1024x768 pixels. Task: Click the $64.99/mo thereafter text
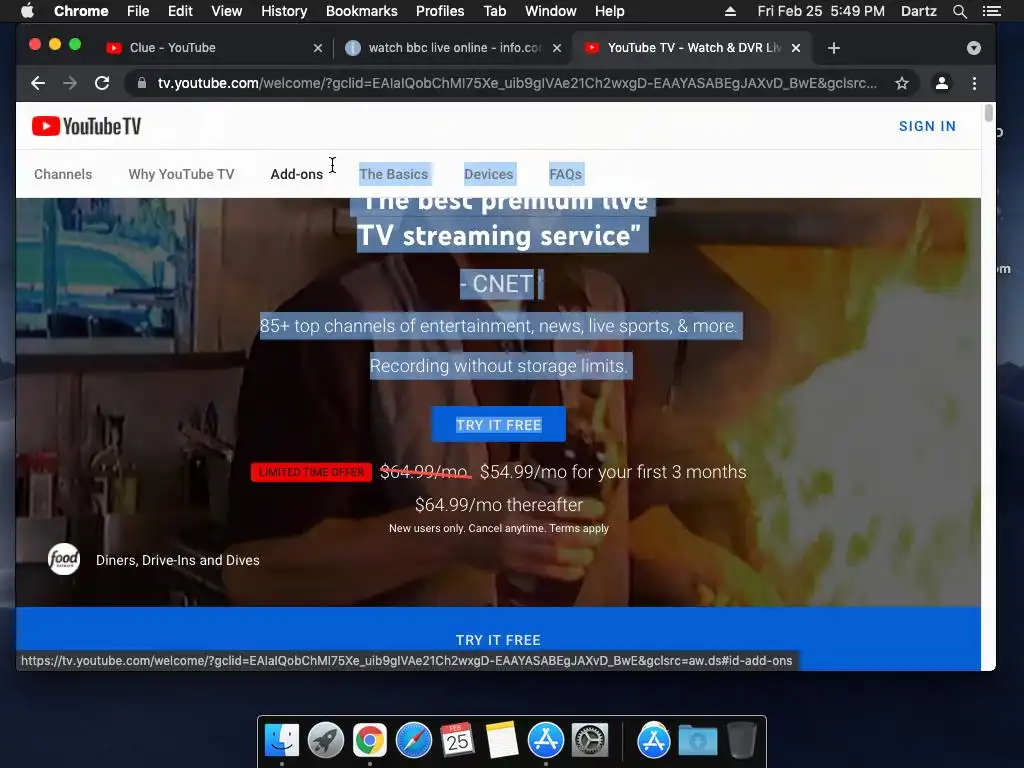(x=499, y=505)
